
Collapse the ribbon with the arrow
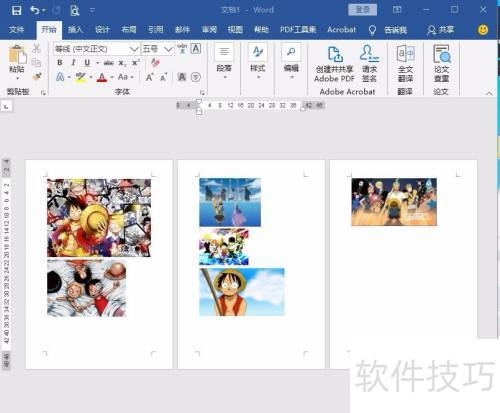[x=489, y=94]
